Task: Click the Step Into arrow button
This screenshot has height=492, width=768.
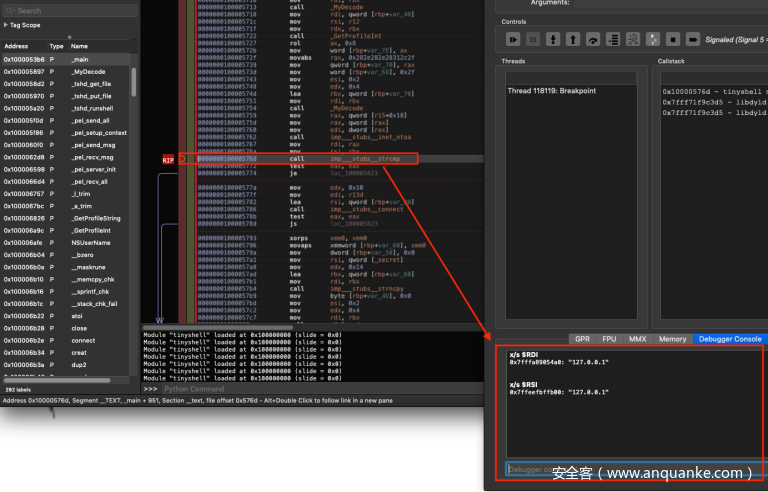Action: pos(553,39)
